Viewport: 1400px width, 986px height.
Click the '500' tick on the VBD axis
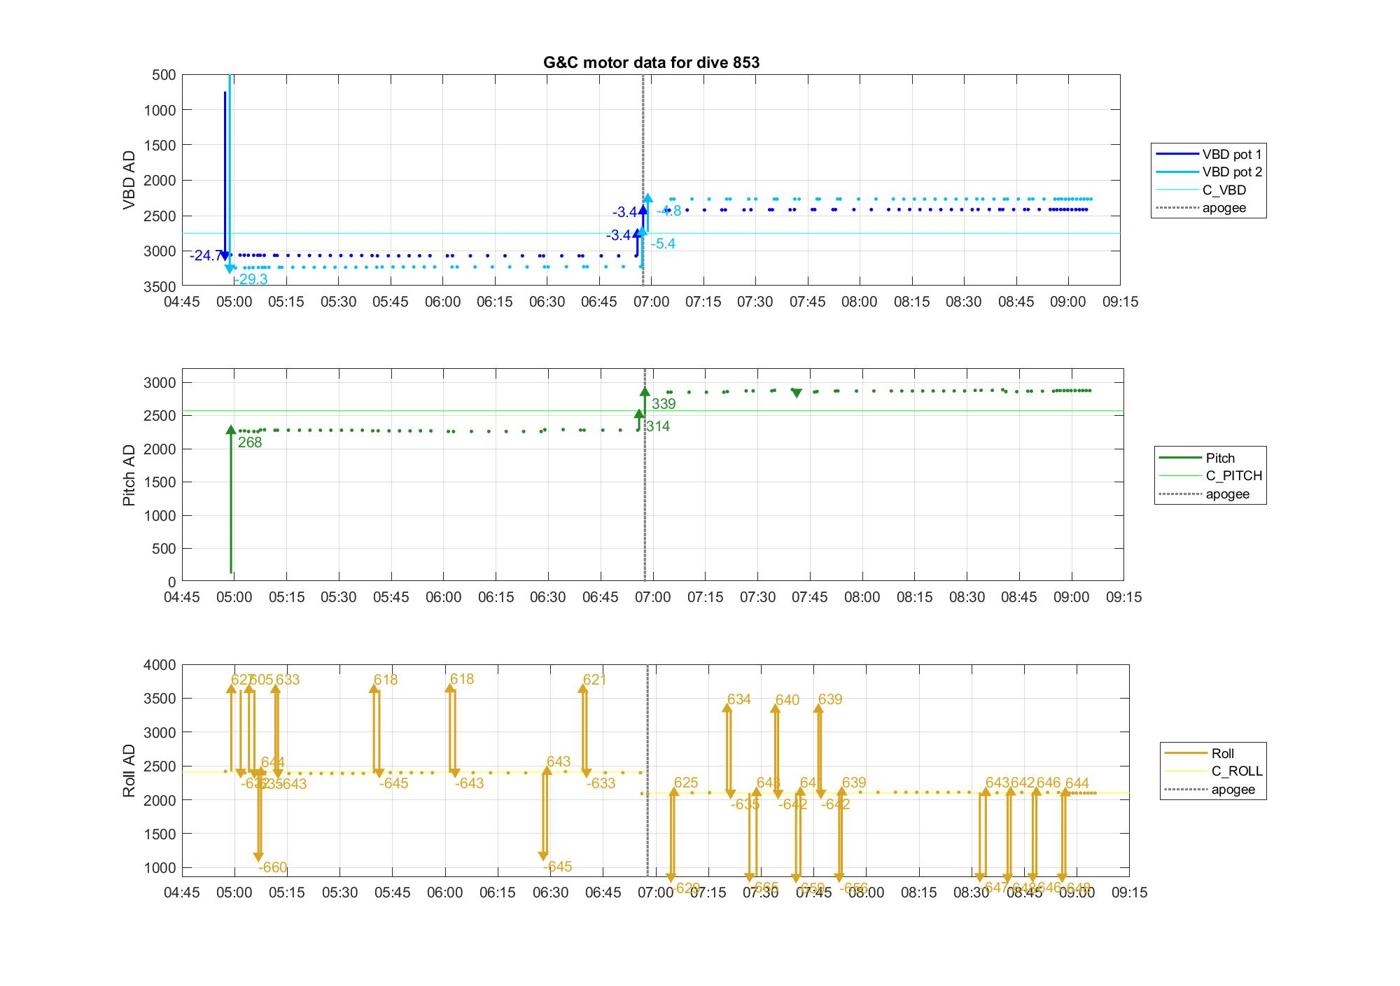pyautogui.click(x=165, y=75)
